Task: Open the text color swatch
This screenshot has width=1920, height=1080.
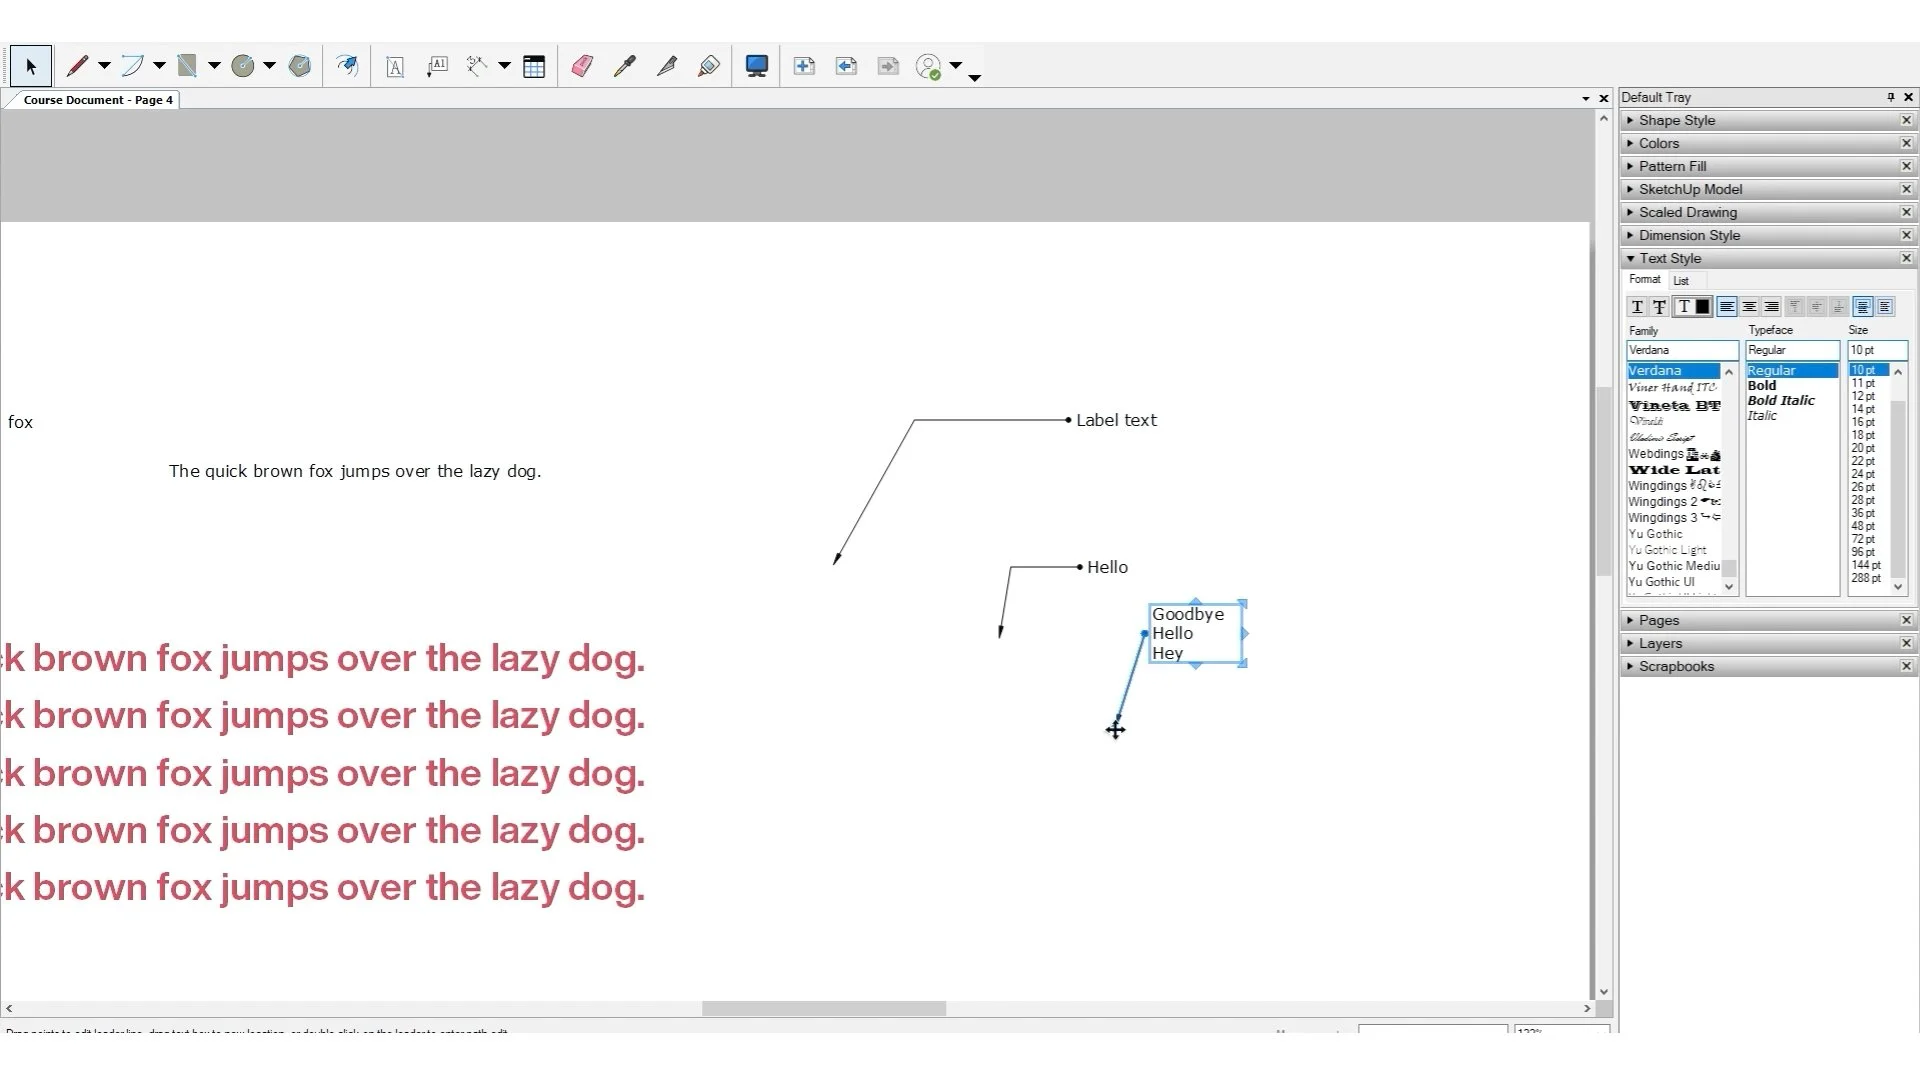Action: pos(1700,307)
